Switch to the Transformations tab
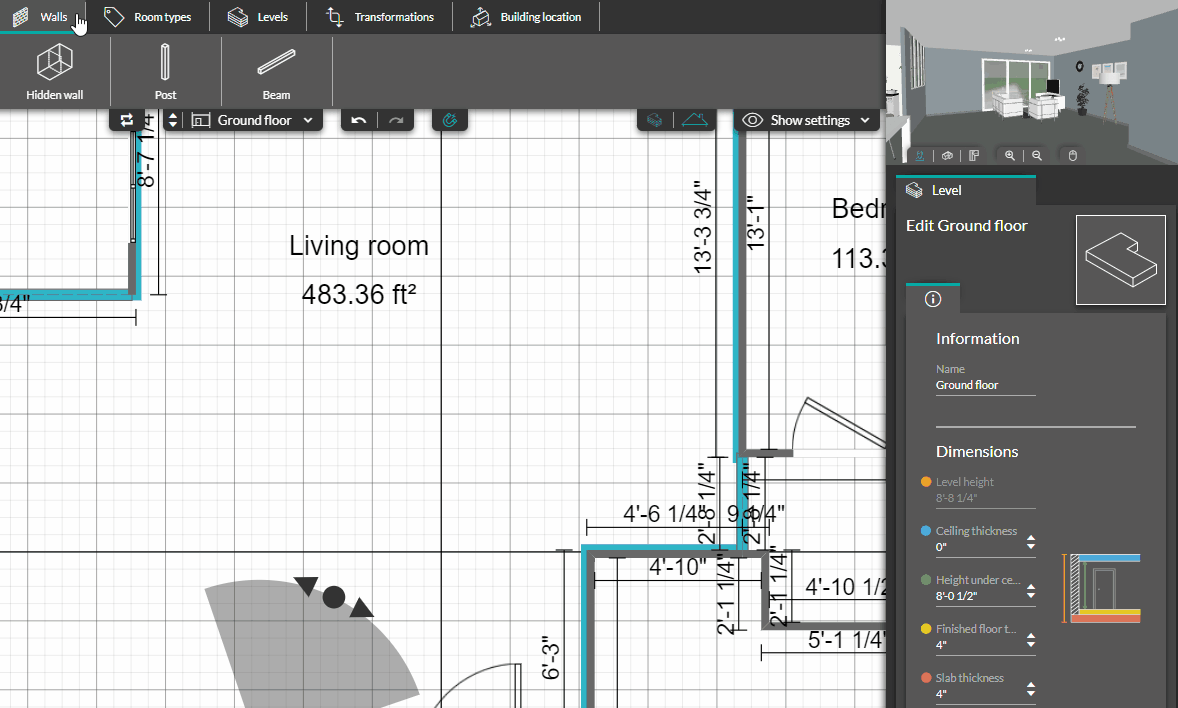The height and width of the screenshot is (708, 1178). [378, 16]
